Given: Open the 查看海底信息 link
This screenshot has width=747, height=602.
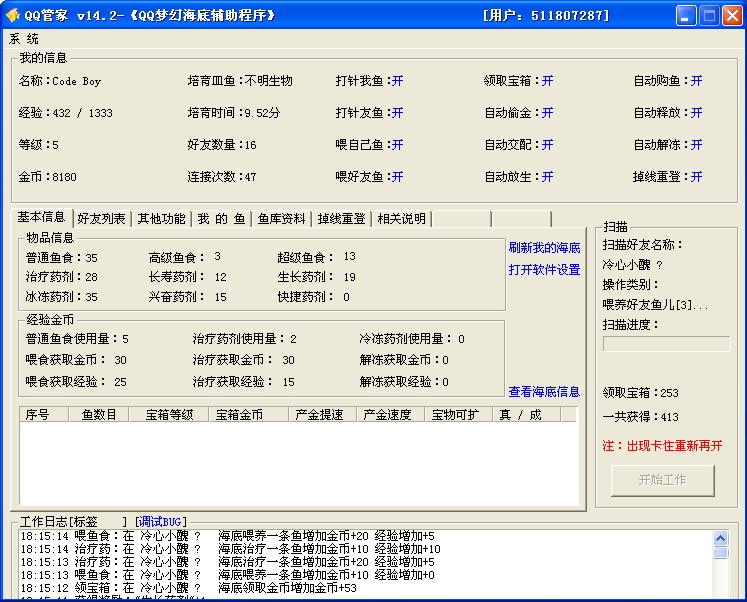Looking at the screenshot, I should point(543,392).
